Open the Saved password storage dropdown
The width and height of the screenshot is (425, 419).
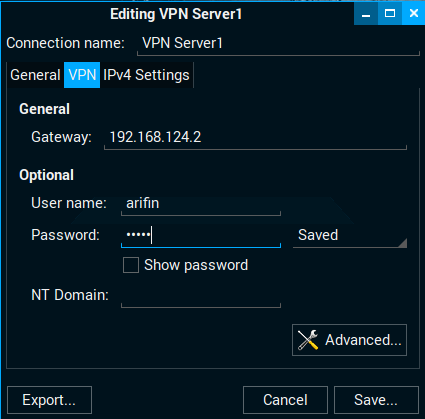click(x=350, y=235)
